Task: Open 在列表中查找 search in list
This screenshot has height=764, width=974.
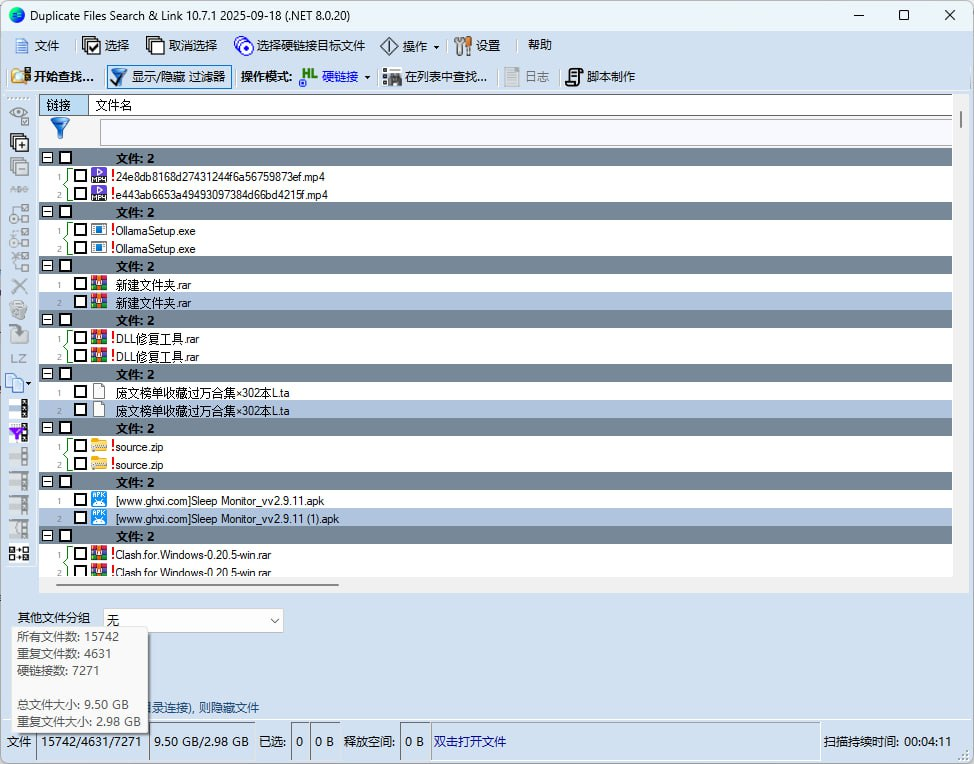Action: pos(435,77)
